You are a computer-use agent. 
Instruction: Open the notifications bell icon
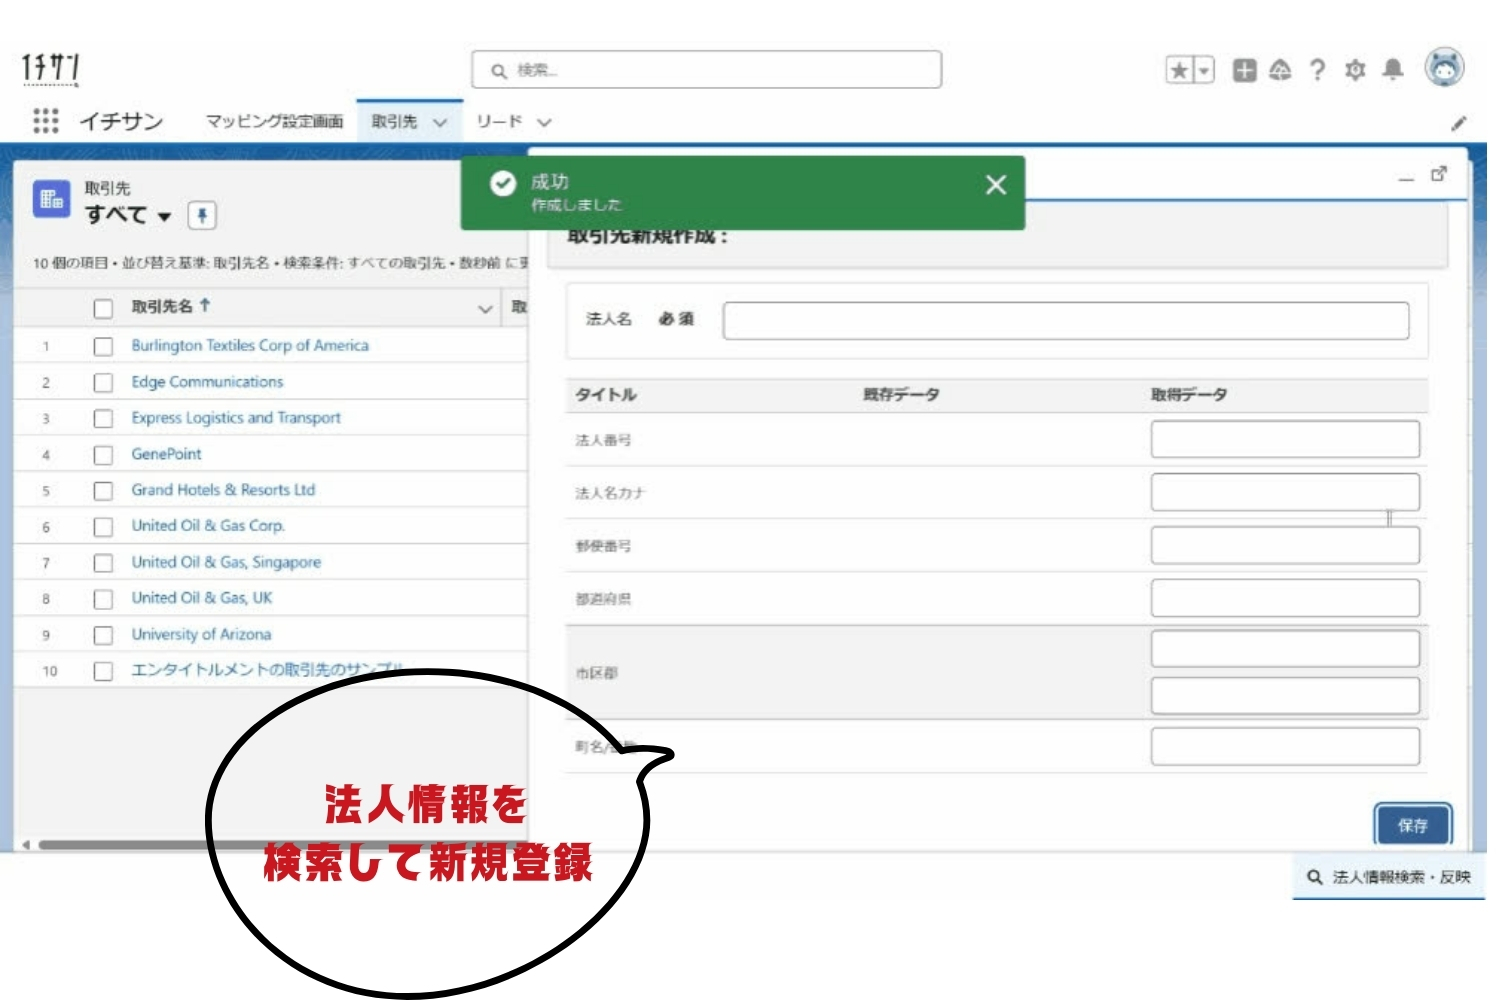click(x=1392, y=69)
